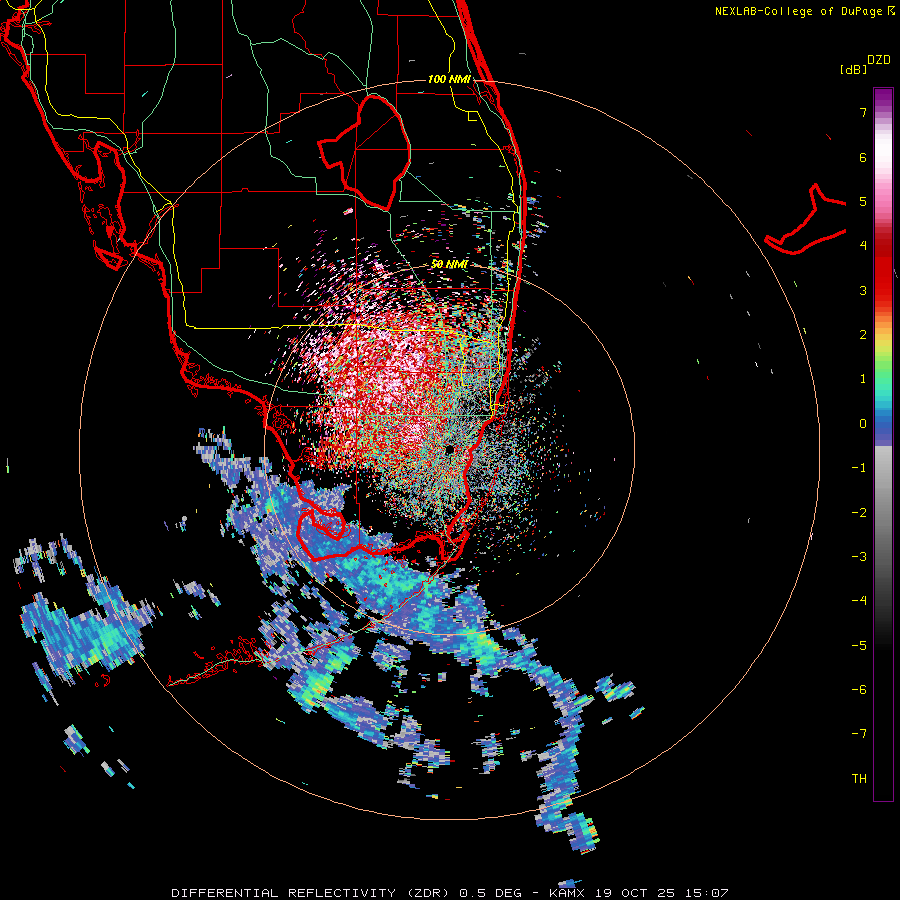
Task: Click the -7 tick label on the scale
Action: [859, 734]
